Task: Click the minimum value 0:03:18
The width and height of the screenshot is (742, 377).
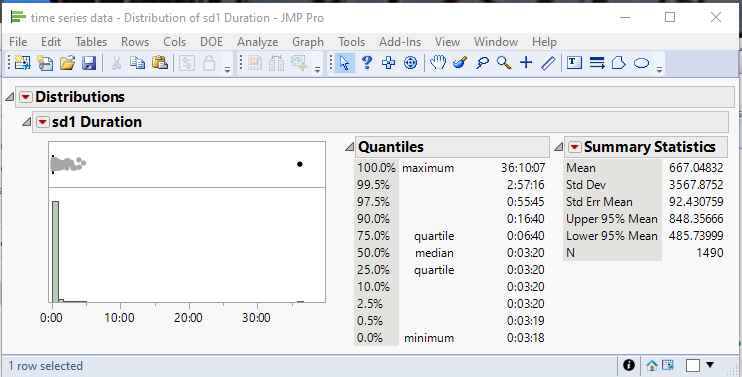Action: (525, 338)
